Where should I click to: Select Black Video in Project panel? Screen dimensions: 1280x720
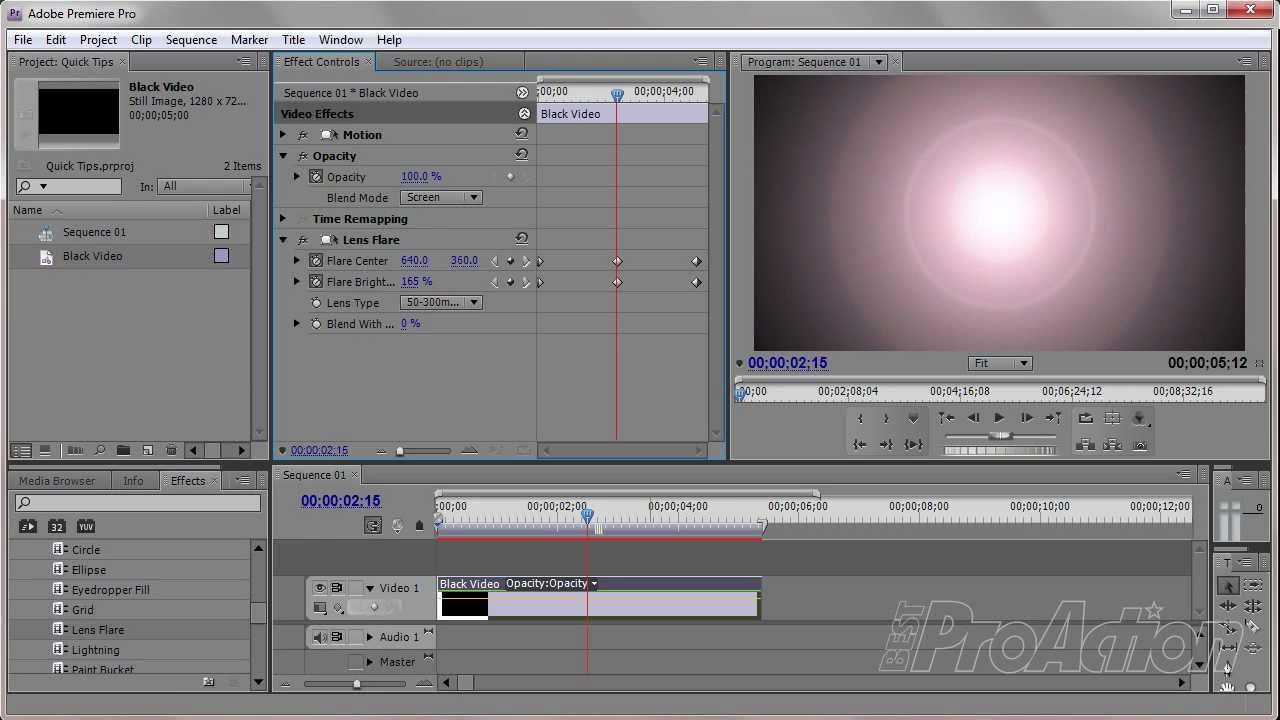tap(93, 256)
